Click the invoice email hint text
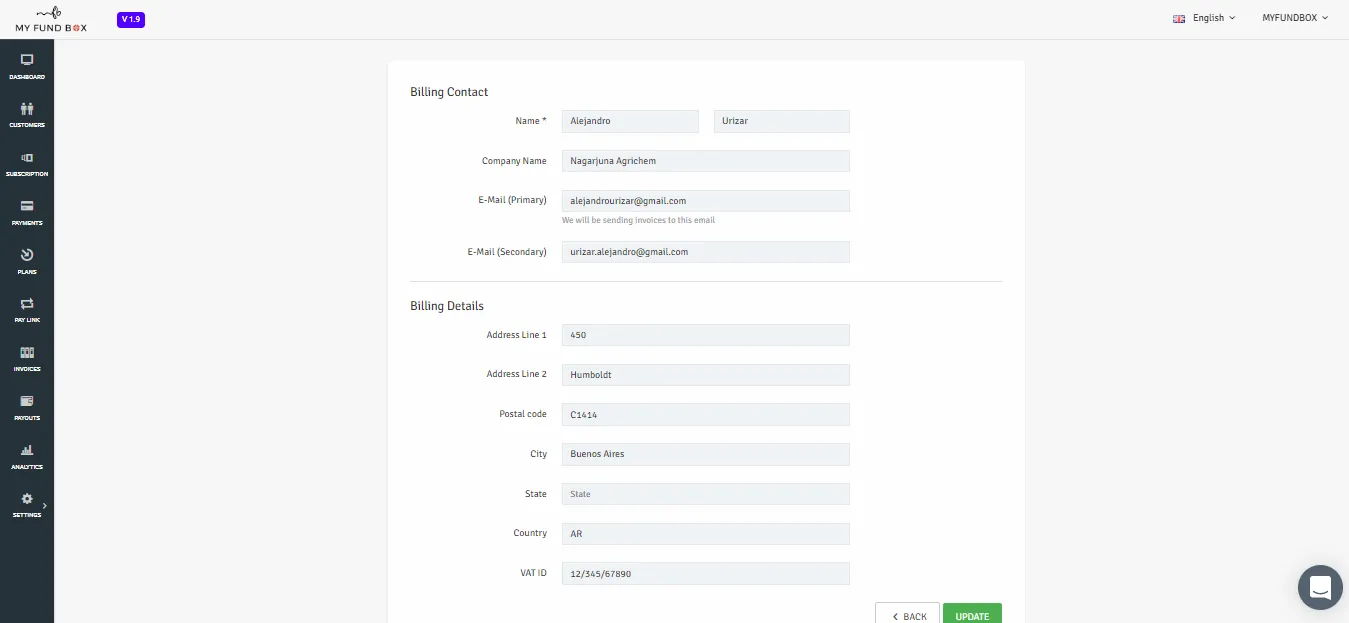1349x623 pixels. tap(638, 220)
